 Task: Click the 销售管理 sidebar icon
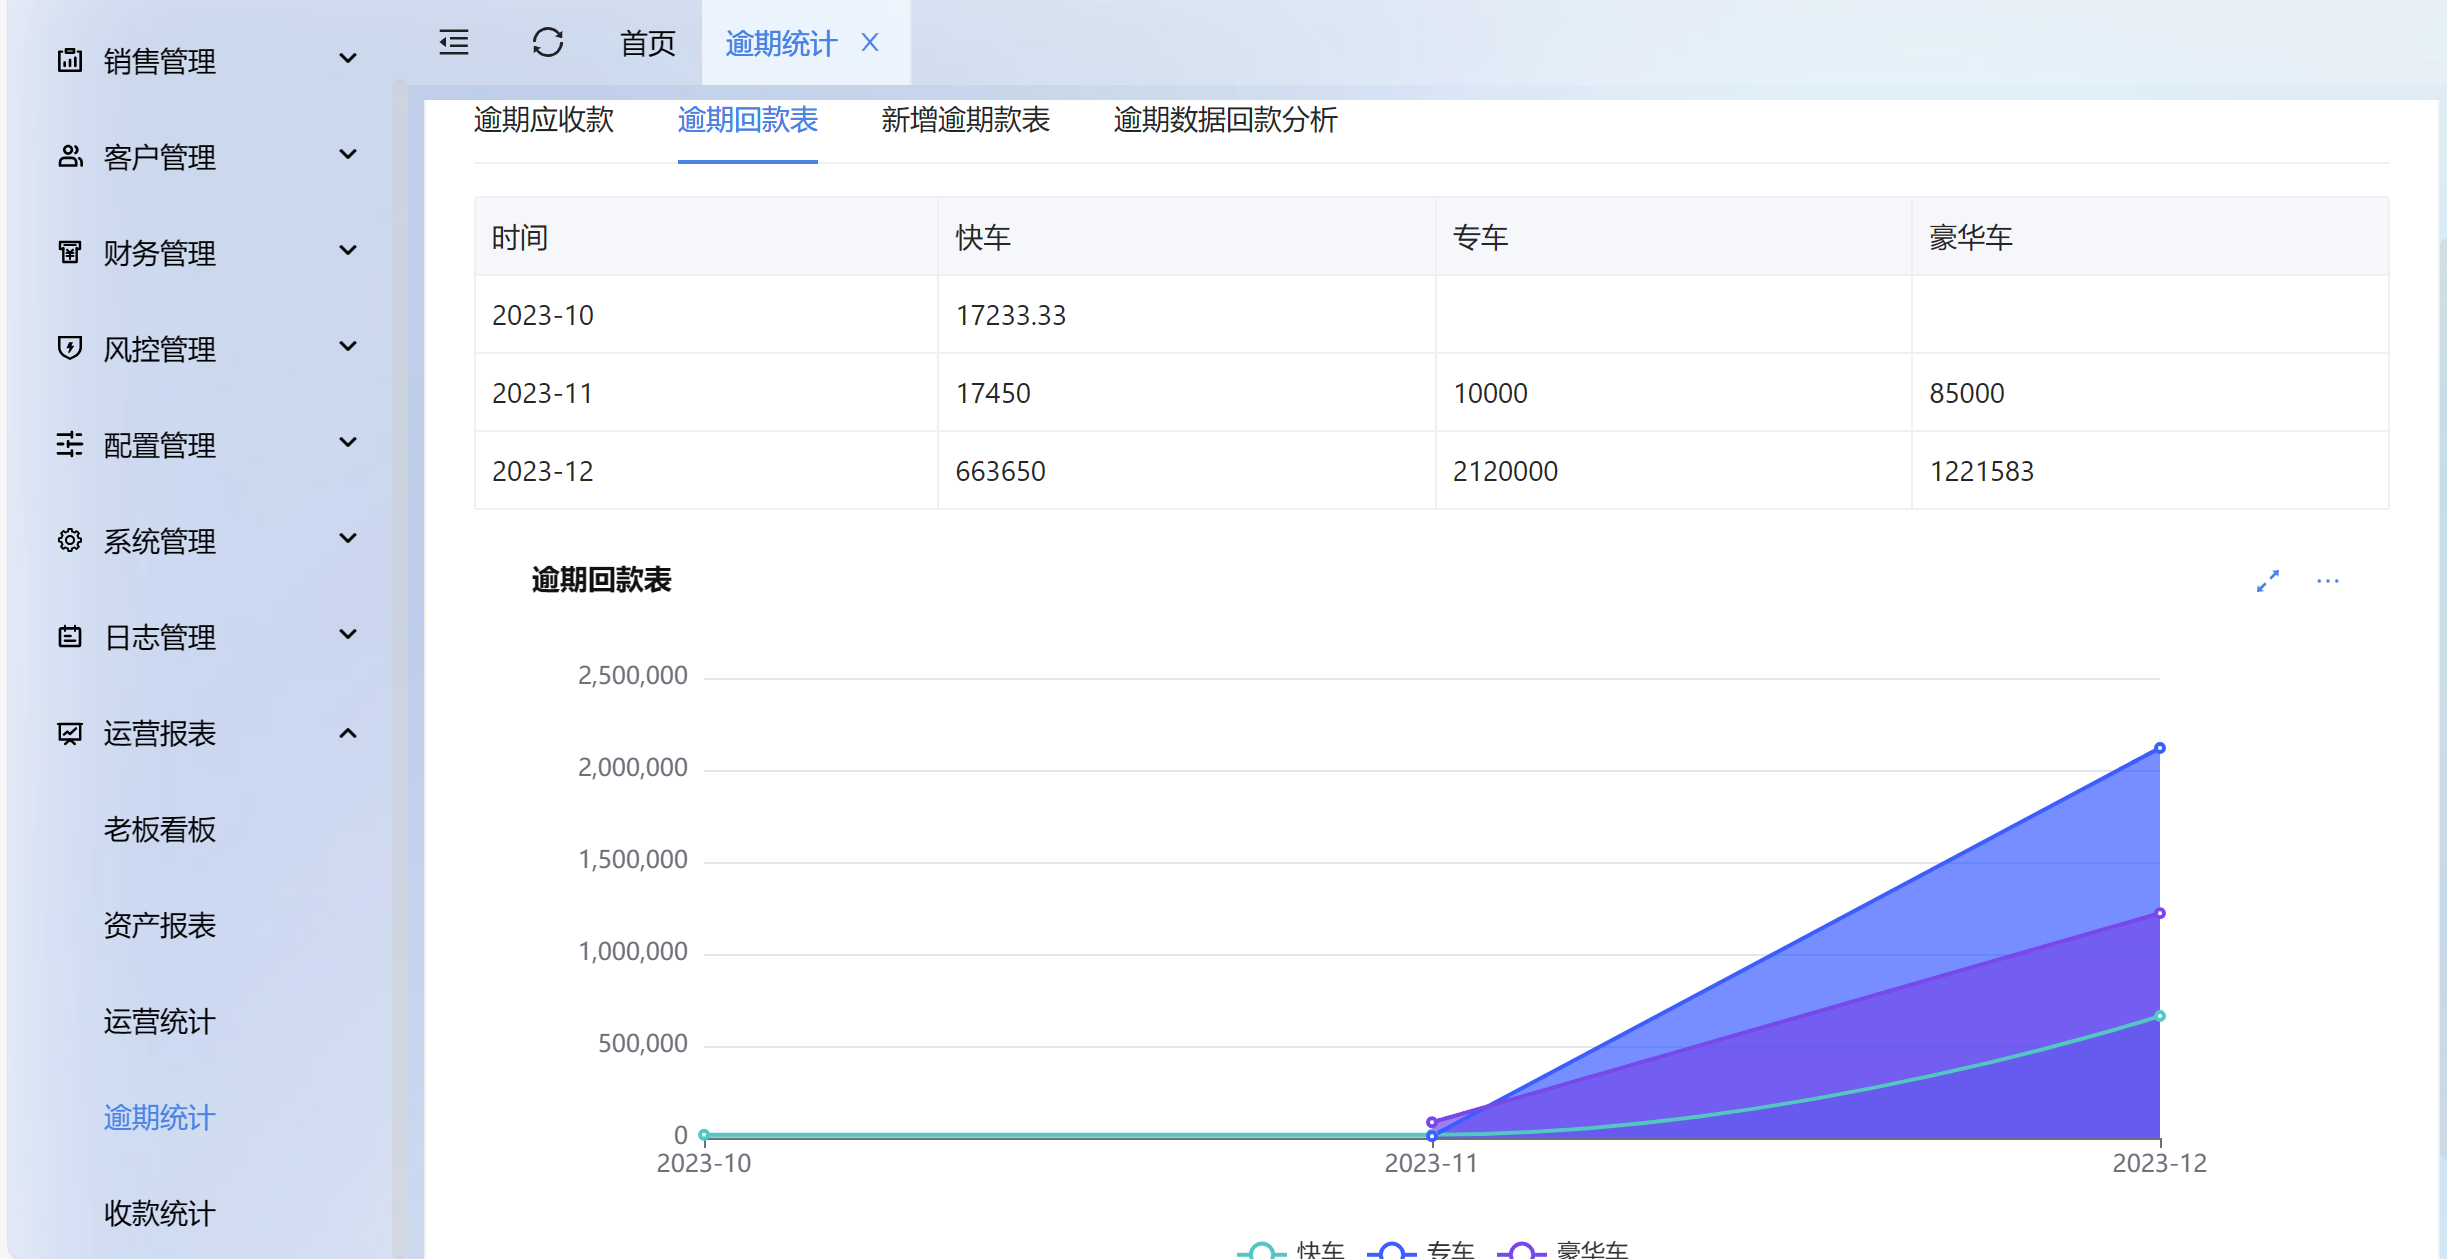(70, 61)
